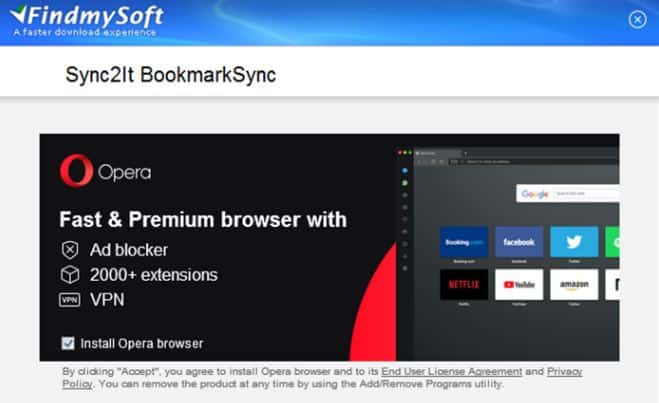Click the Amazon speed dial tile

(x=574, y=284)
